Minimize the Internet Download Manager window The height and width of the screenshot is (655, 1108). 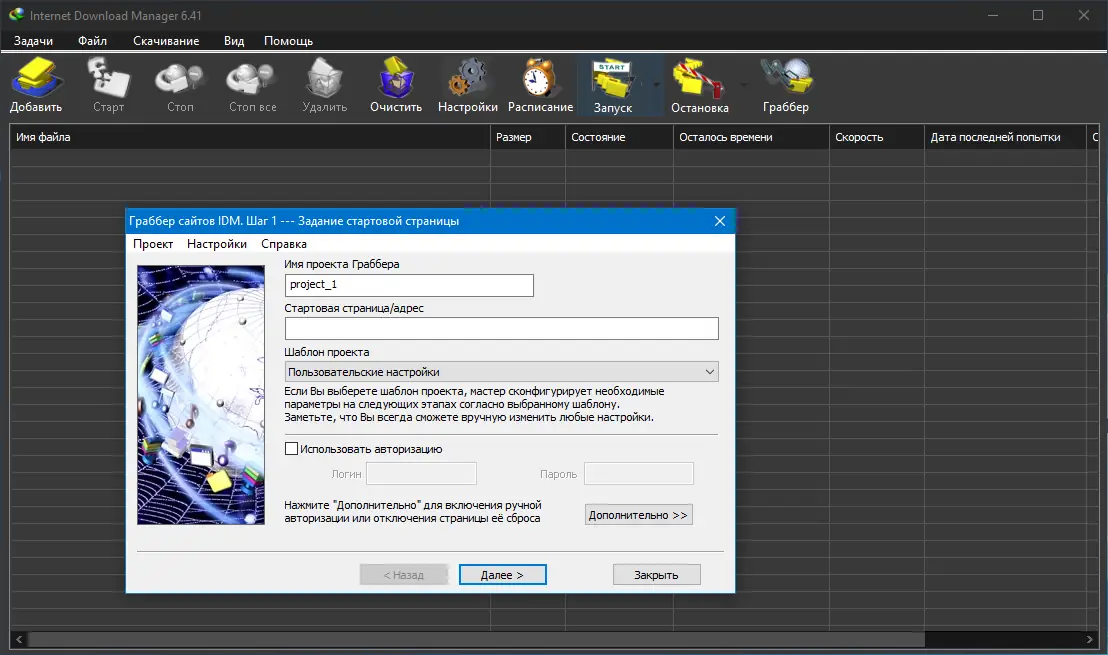click(993, 15)
